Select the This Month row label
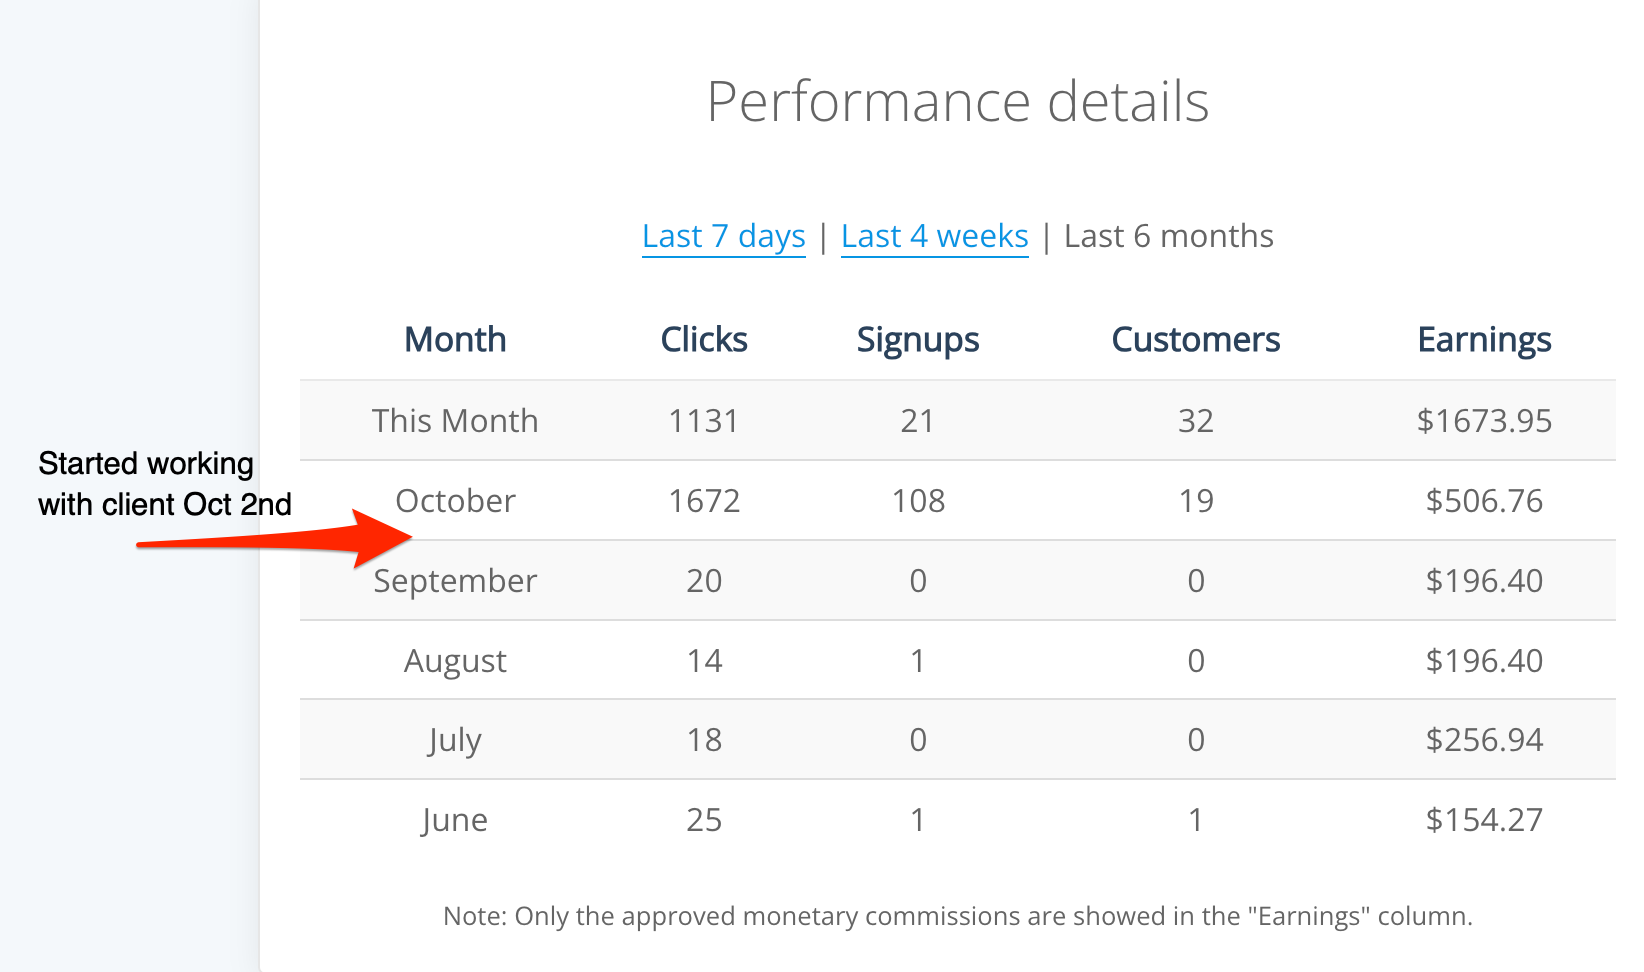Viewport: 1644px width, 972px height. [455, 421]
